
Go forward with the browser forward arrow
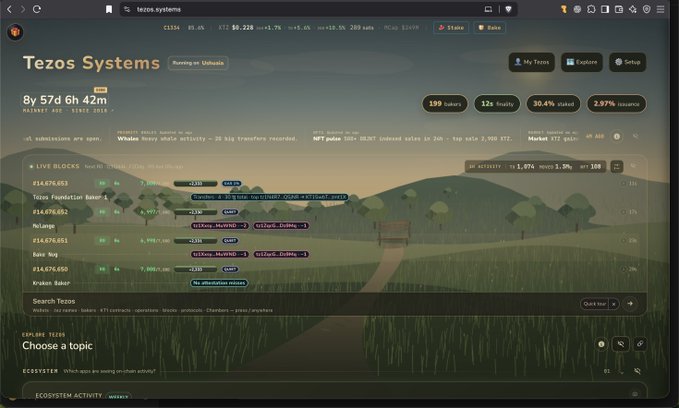coord(23,9)
